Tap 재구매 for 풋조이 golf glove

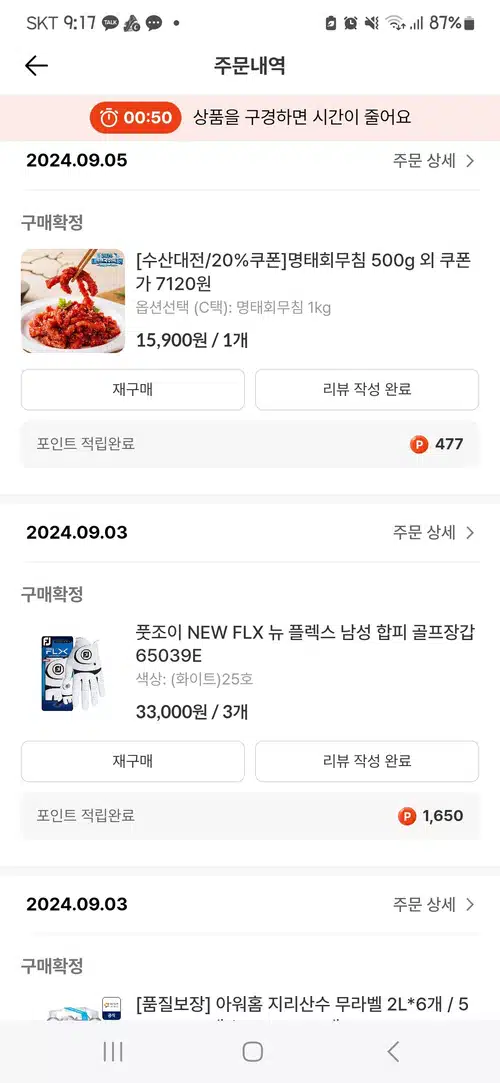133,761
